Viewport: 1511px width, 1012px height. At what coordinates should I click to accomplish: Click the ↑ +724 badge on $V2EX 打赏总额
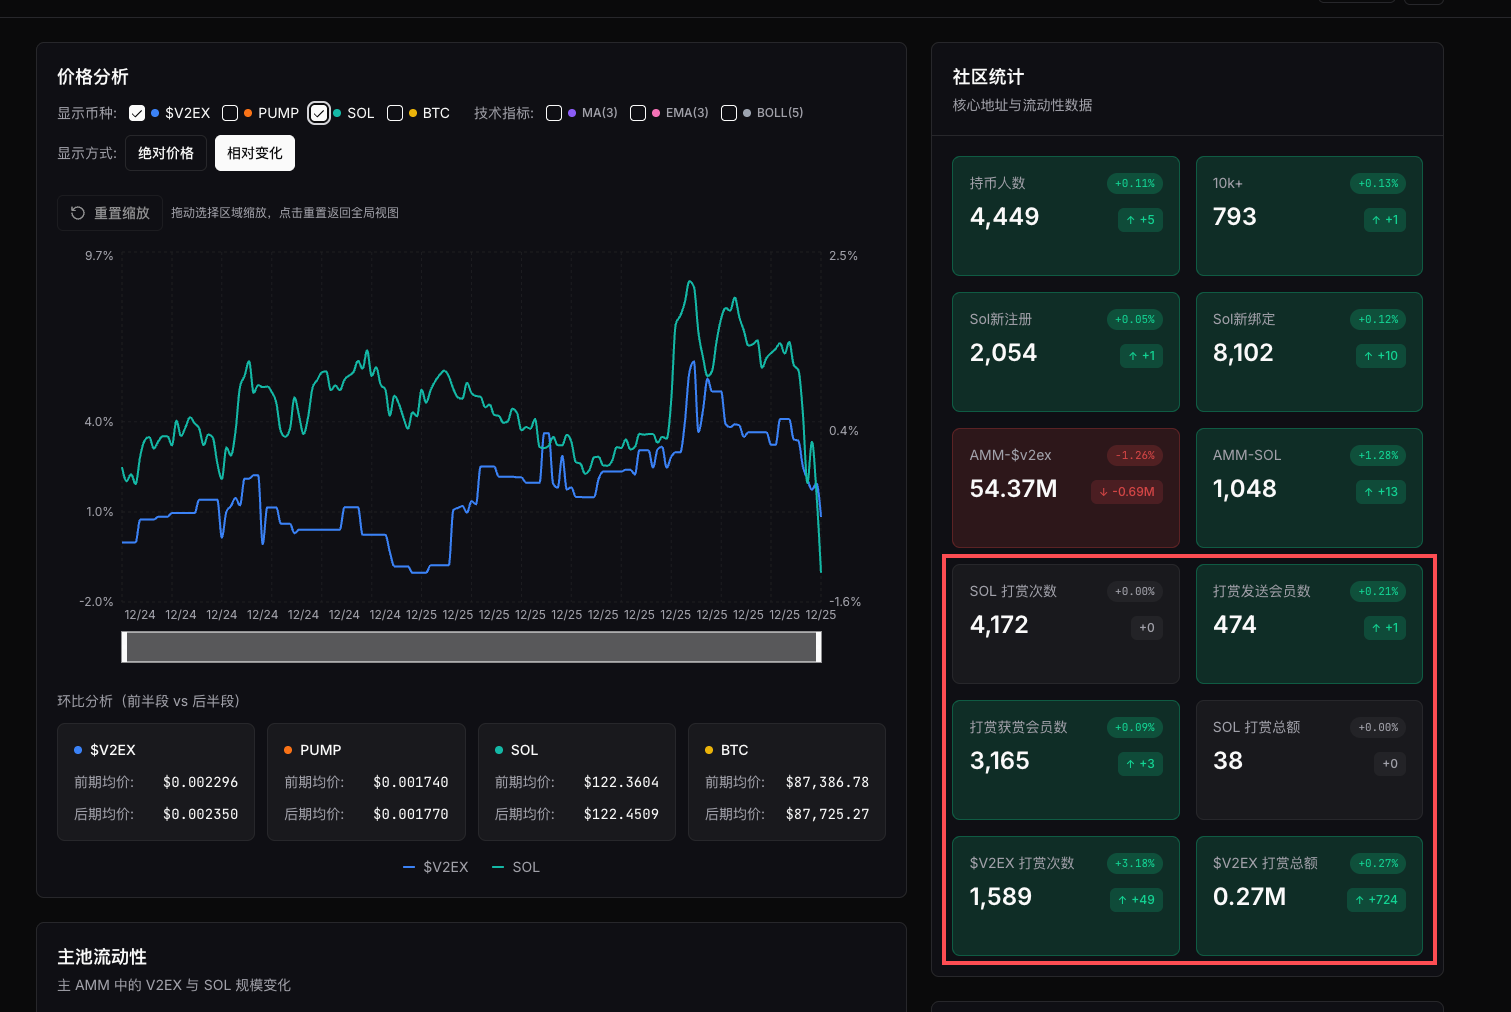pyautogui.click(x=1376, y=900)
